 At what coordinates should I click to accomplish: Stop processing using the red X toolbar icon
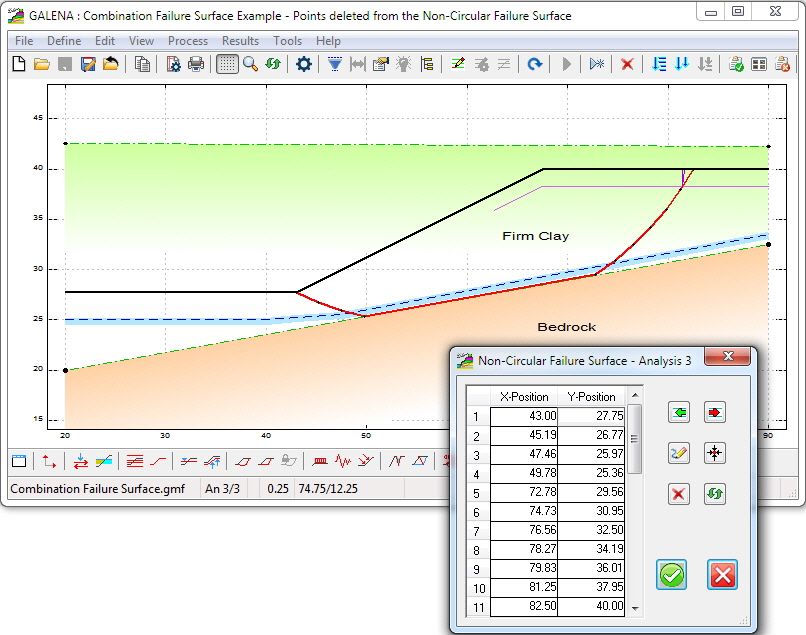(x=625, y=63)
